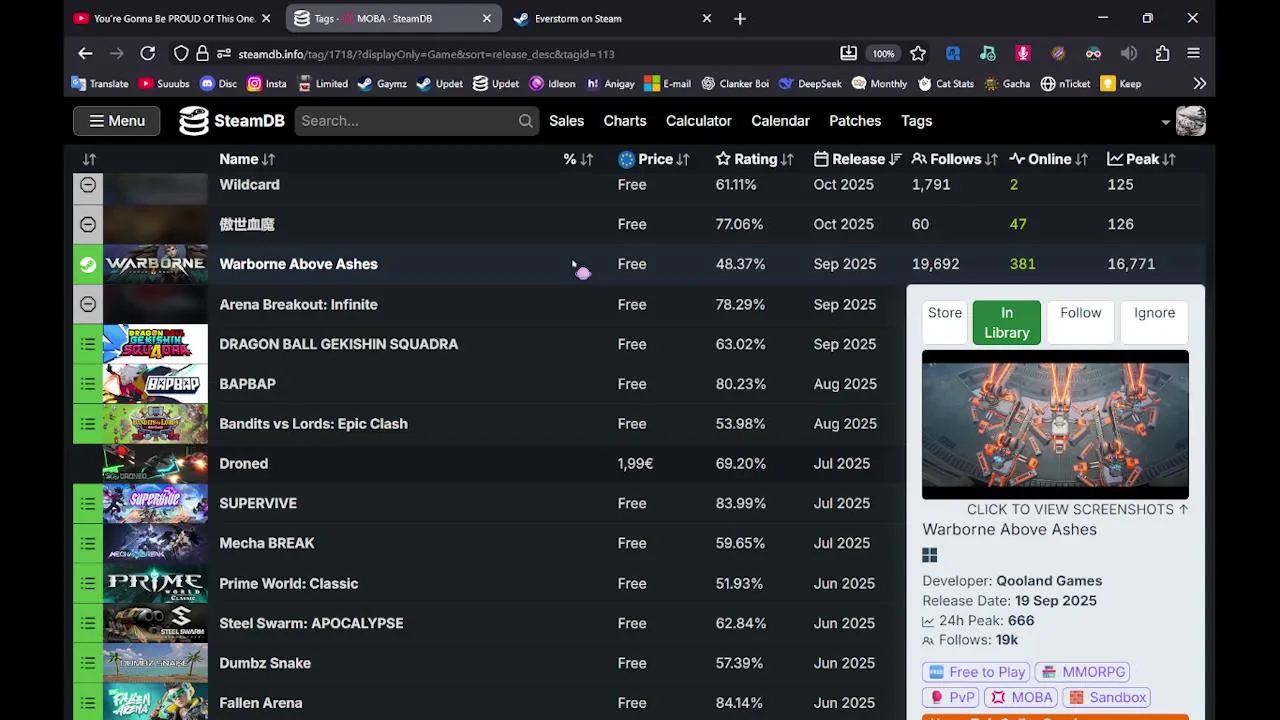The width and height of the screenshot is (1280, 720).
Task: Click the MMORPG tag
Action: coord(1083,672)
